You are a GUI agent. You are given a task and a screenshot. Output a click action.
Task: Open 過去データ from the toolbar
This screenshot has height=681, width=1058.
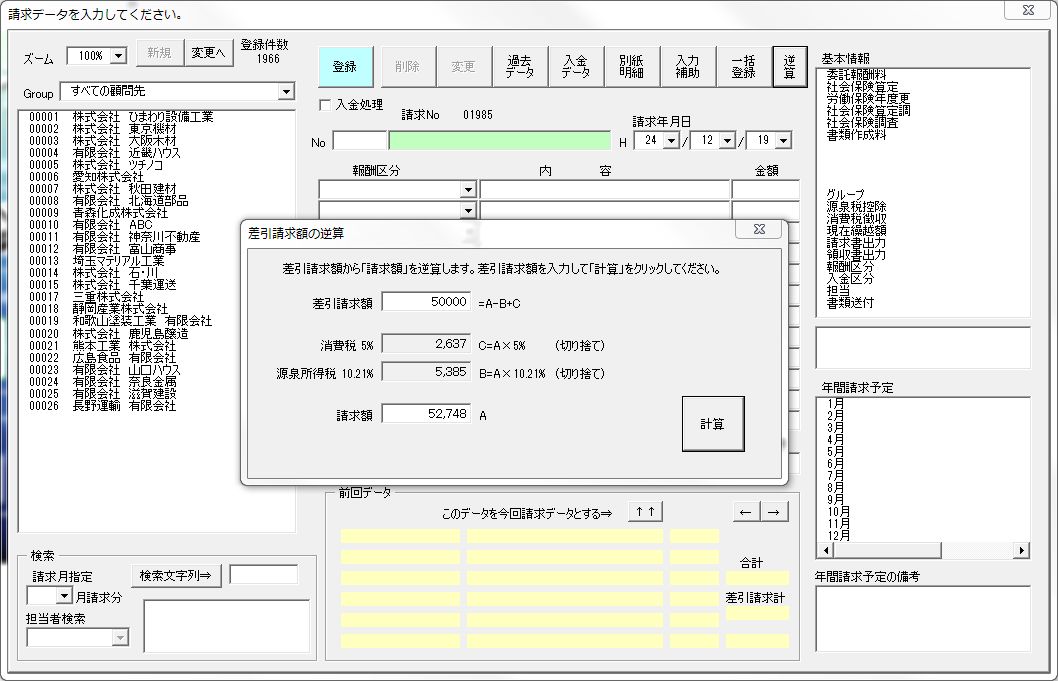pyautogui.click(x=520, y=67)
